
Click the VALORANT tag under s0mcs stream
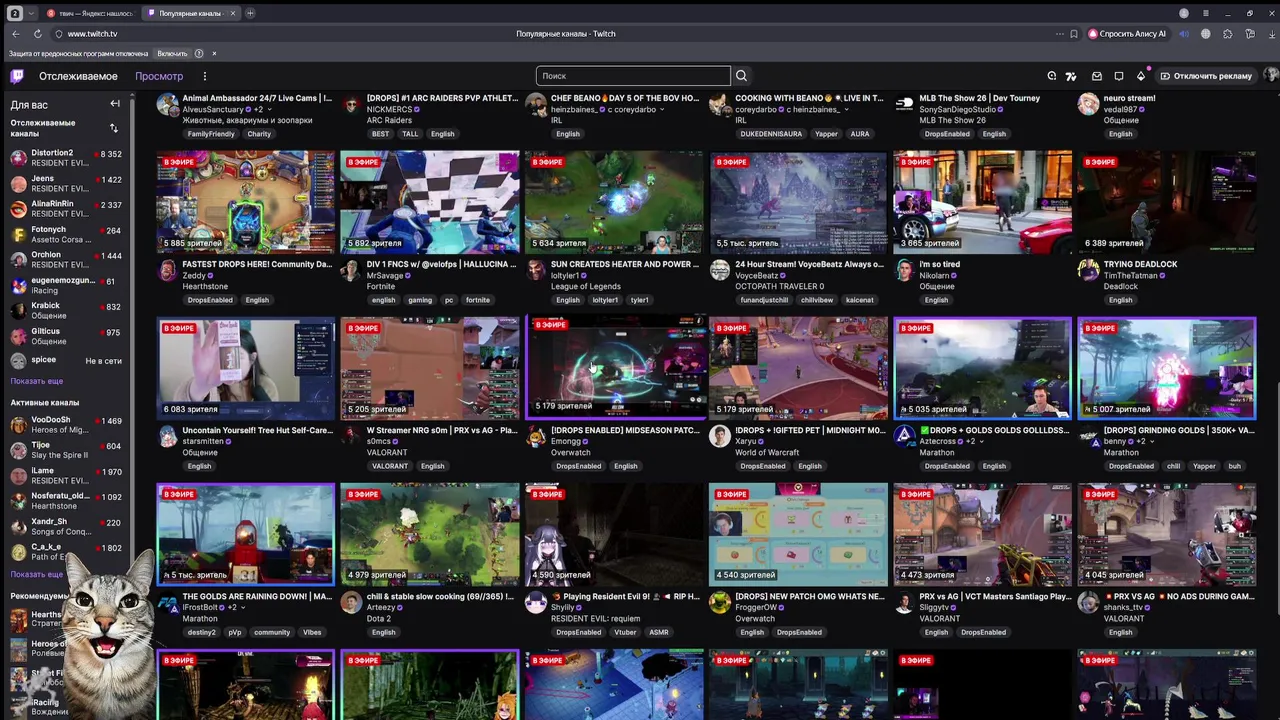(x=390, y=466)
